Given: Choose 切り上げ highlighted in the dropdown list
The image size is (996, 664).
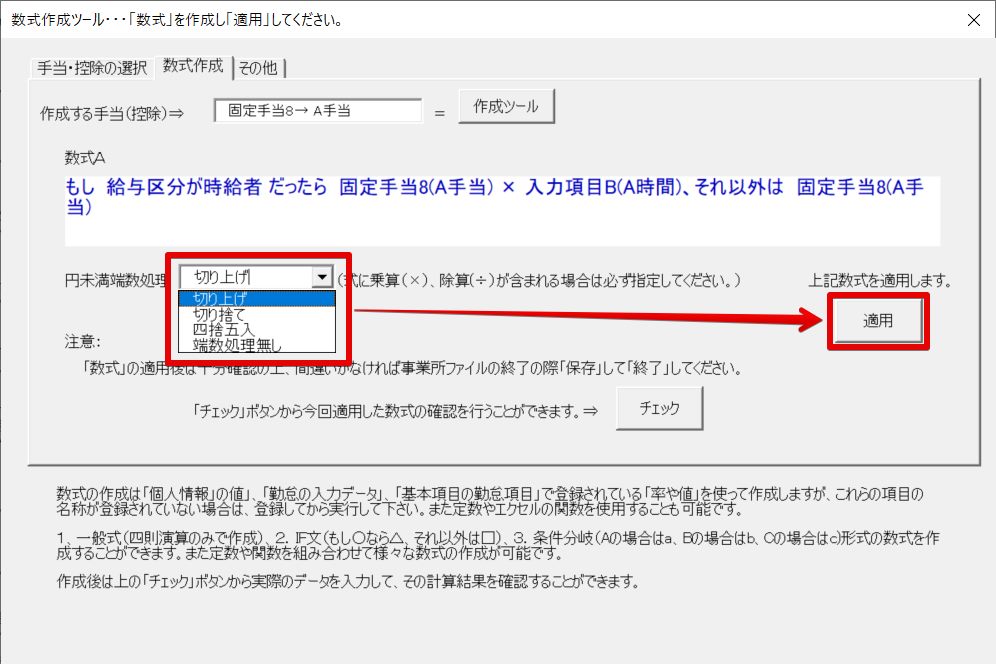Looking at the screenshot, I should point(256,299).
